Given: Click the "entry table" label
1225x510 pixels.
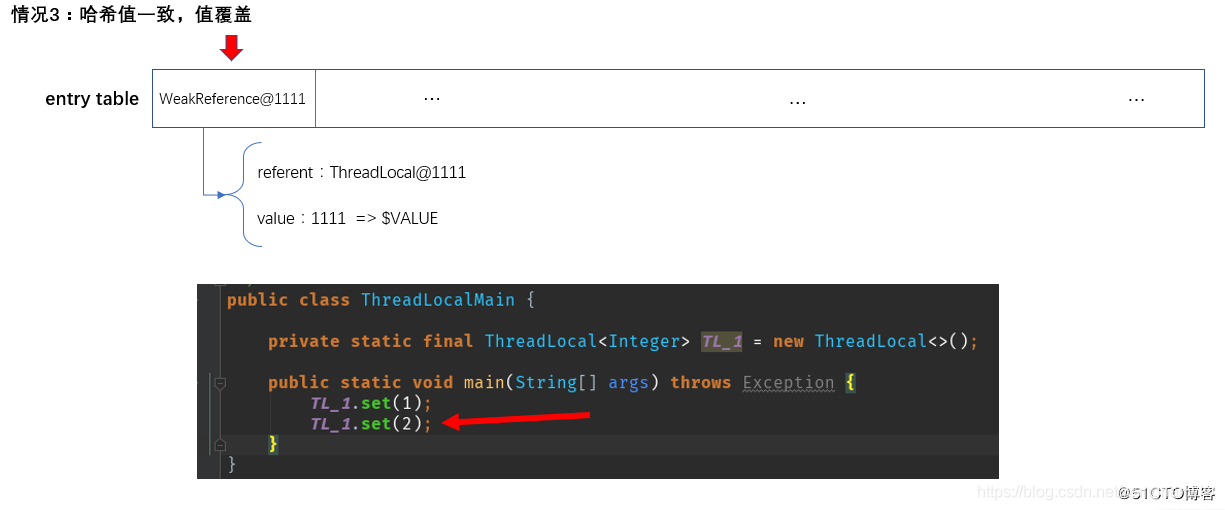Looking at the screenshot, I should click(92, 99).
